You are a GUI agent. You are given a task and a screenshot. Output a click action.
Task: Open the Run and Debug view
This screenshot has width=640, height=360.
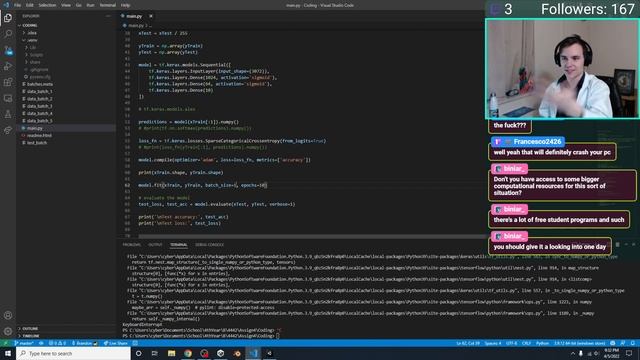(8, 66)
